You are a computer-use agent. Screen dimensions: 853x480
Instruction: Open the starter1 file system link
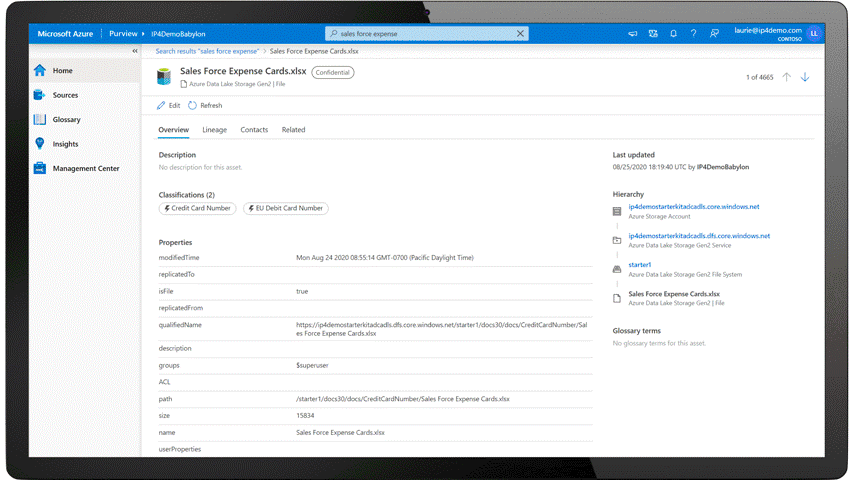pyautogui.click(x=640, y=264)
